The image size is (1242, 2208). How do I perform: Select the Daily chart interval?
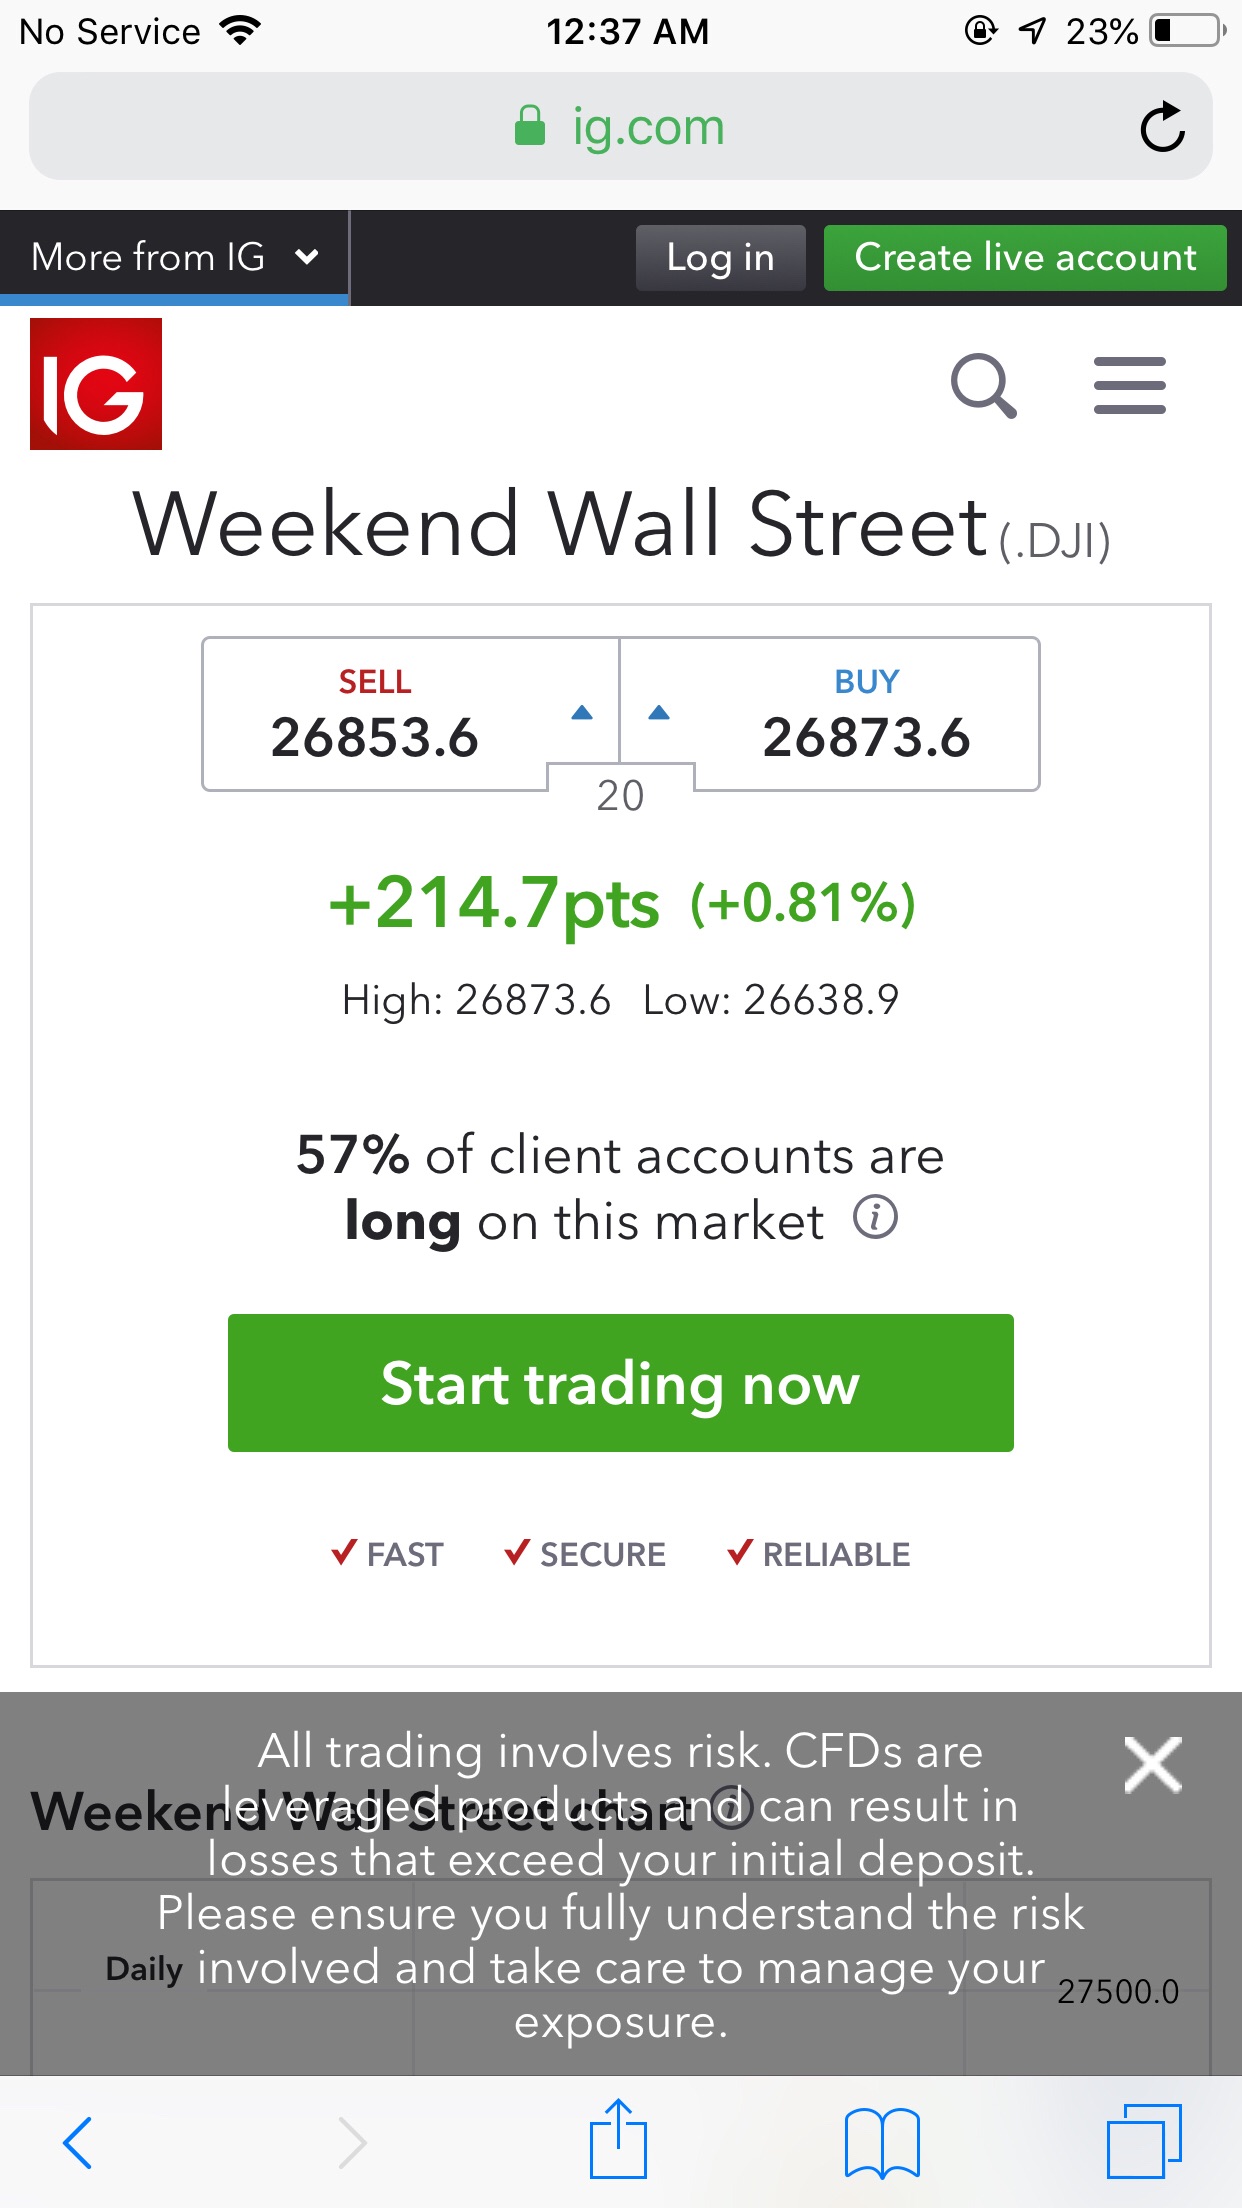[x=144, y=1969]
